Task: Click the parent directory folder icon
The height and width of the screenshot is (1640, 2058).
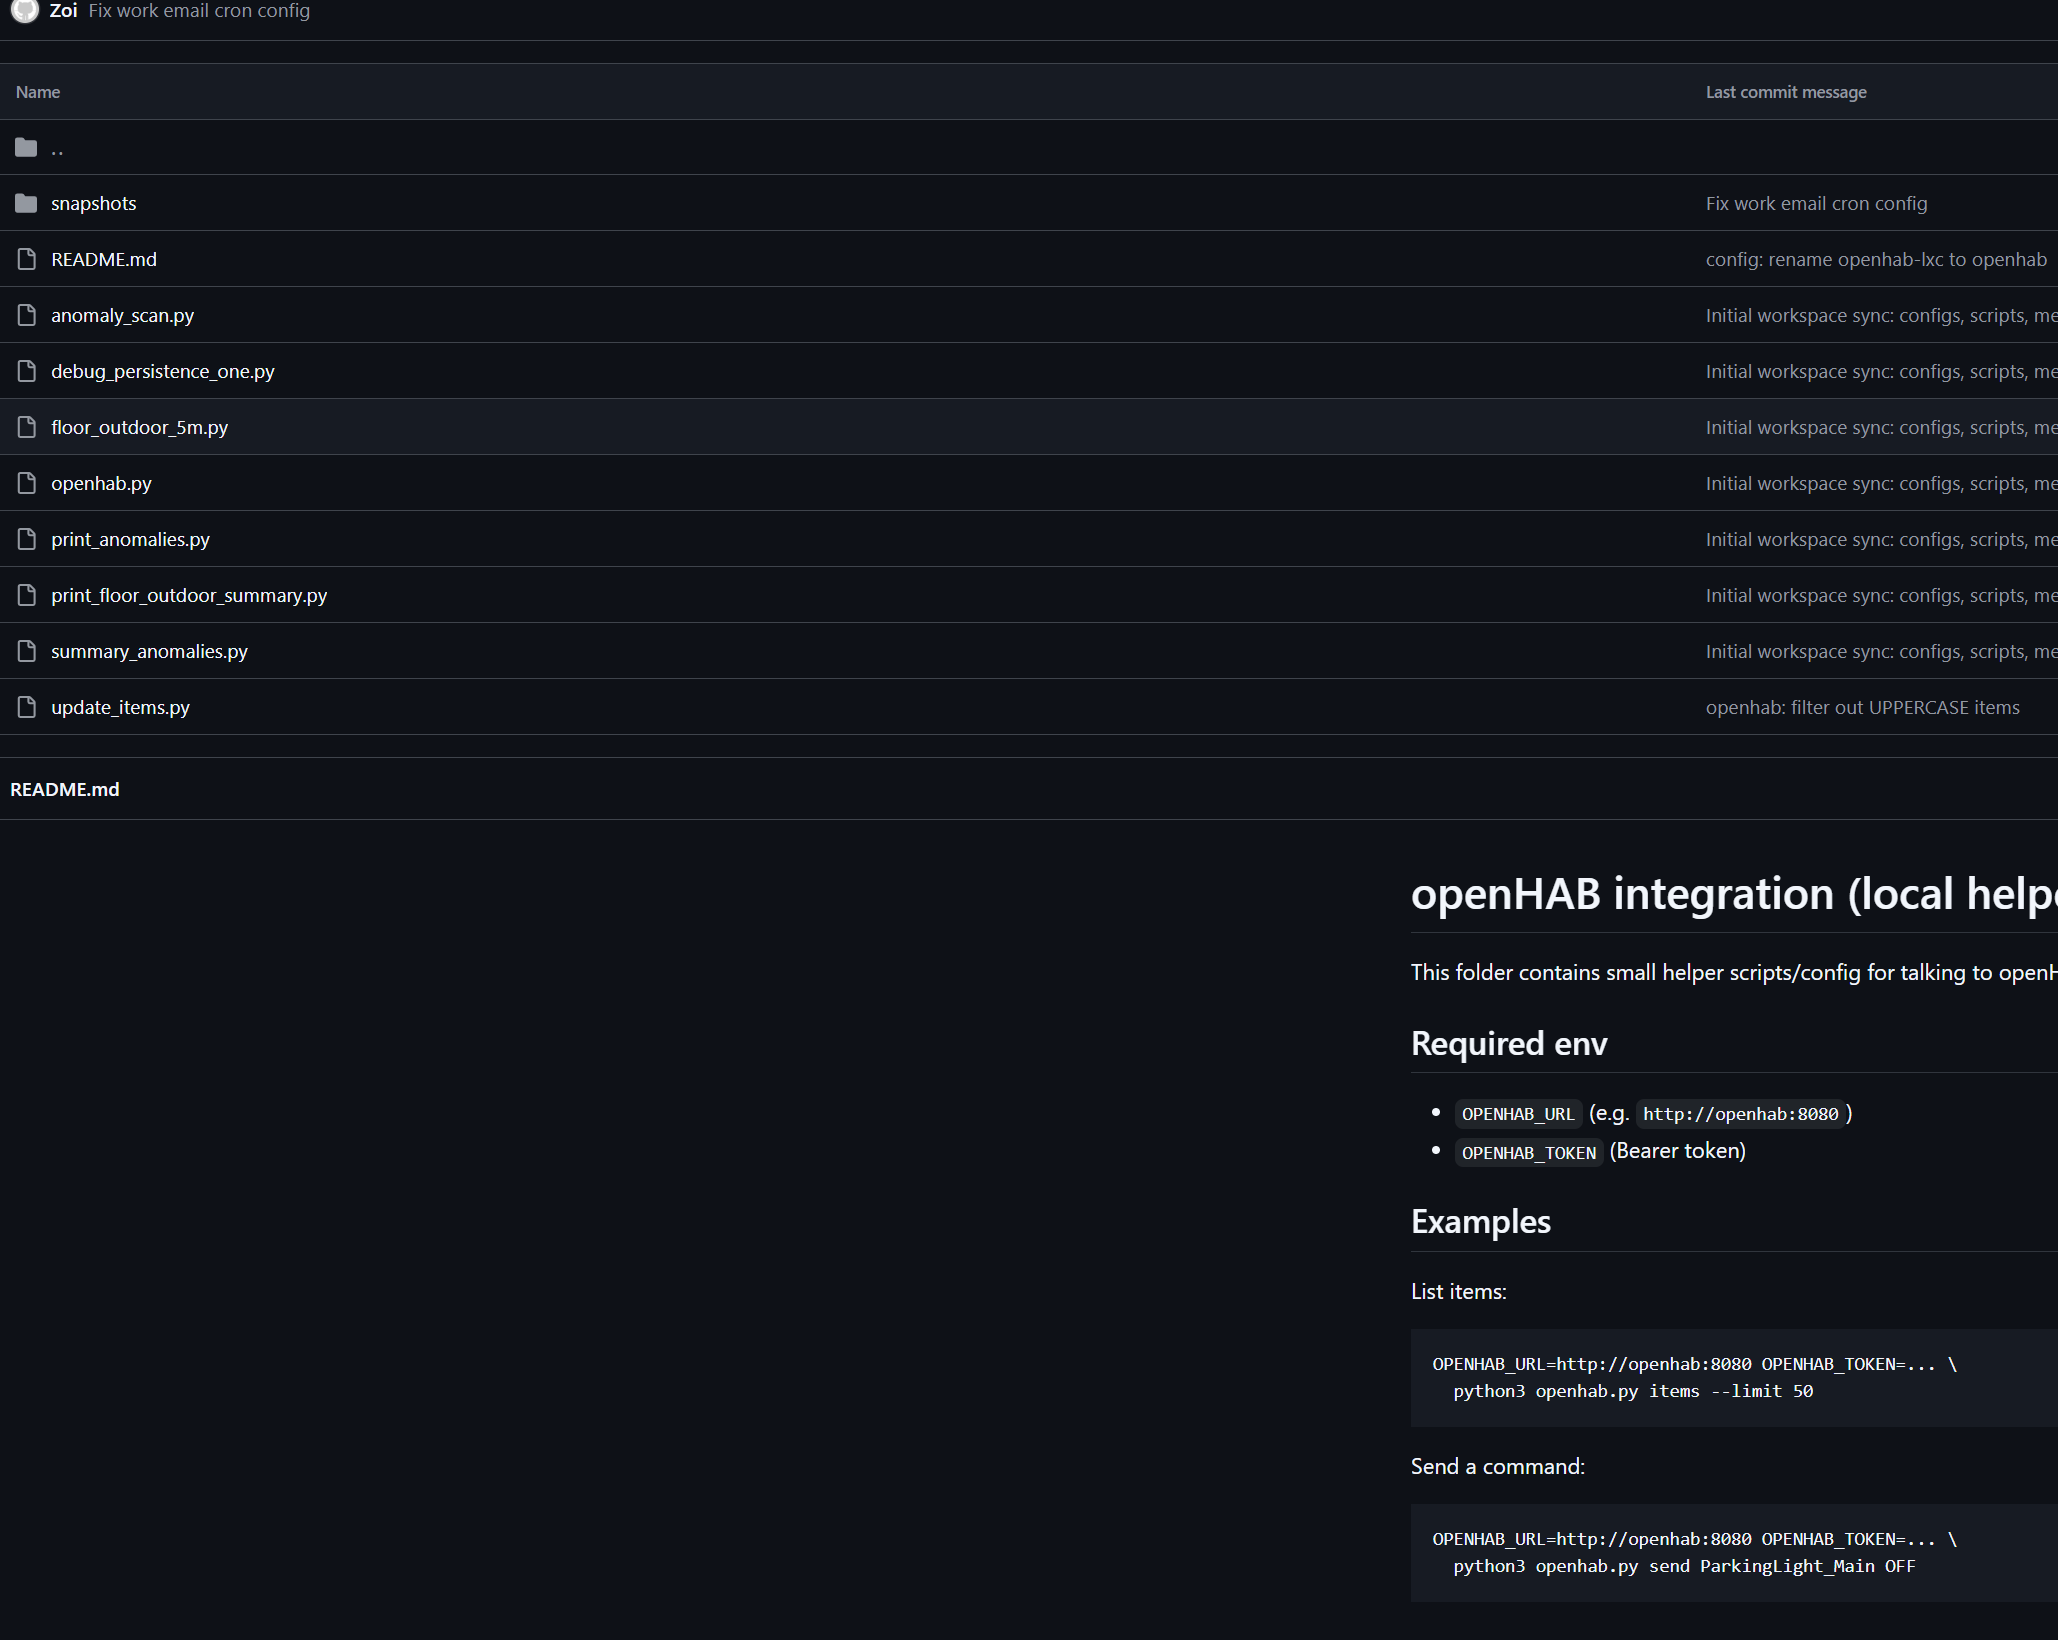Action: pyautogui.click(x=26, y=148)
